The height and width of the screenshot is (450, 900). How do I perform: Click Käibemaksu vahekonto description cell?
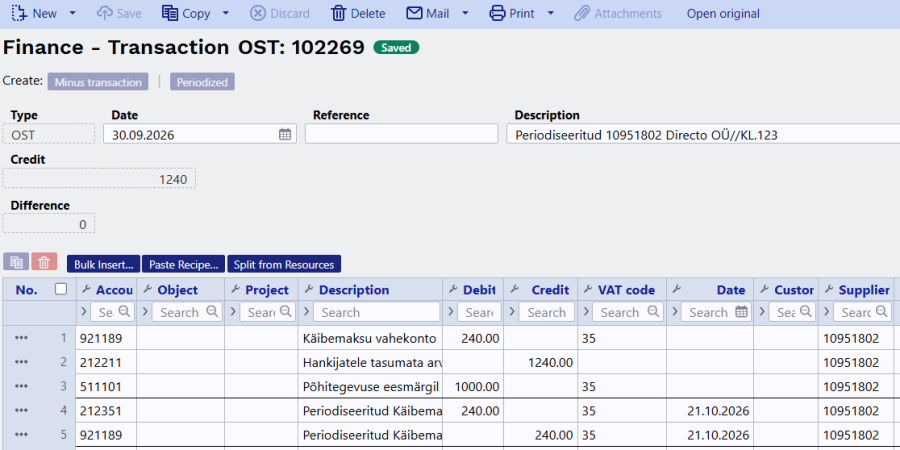pyautogui.click(x=370, y=338)
